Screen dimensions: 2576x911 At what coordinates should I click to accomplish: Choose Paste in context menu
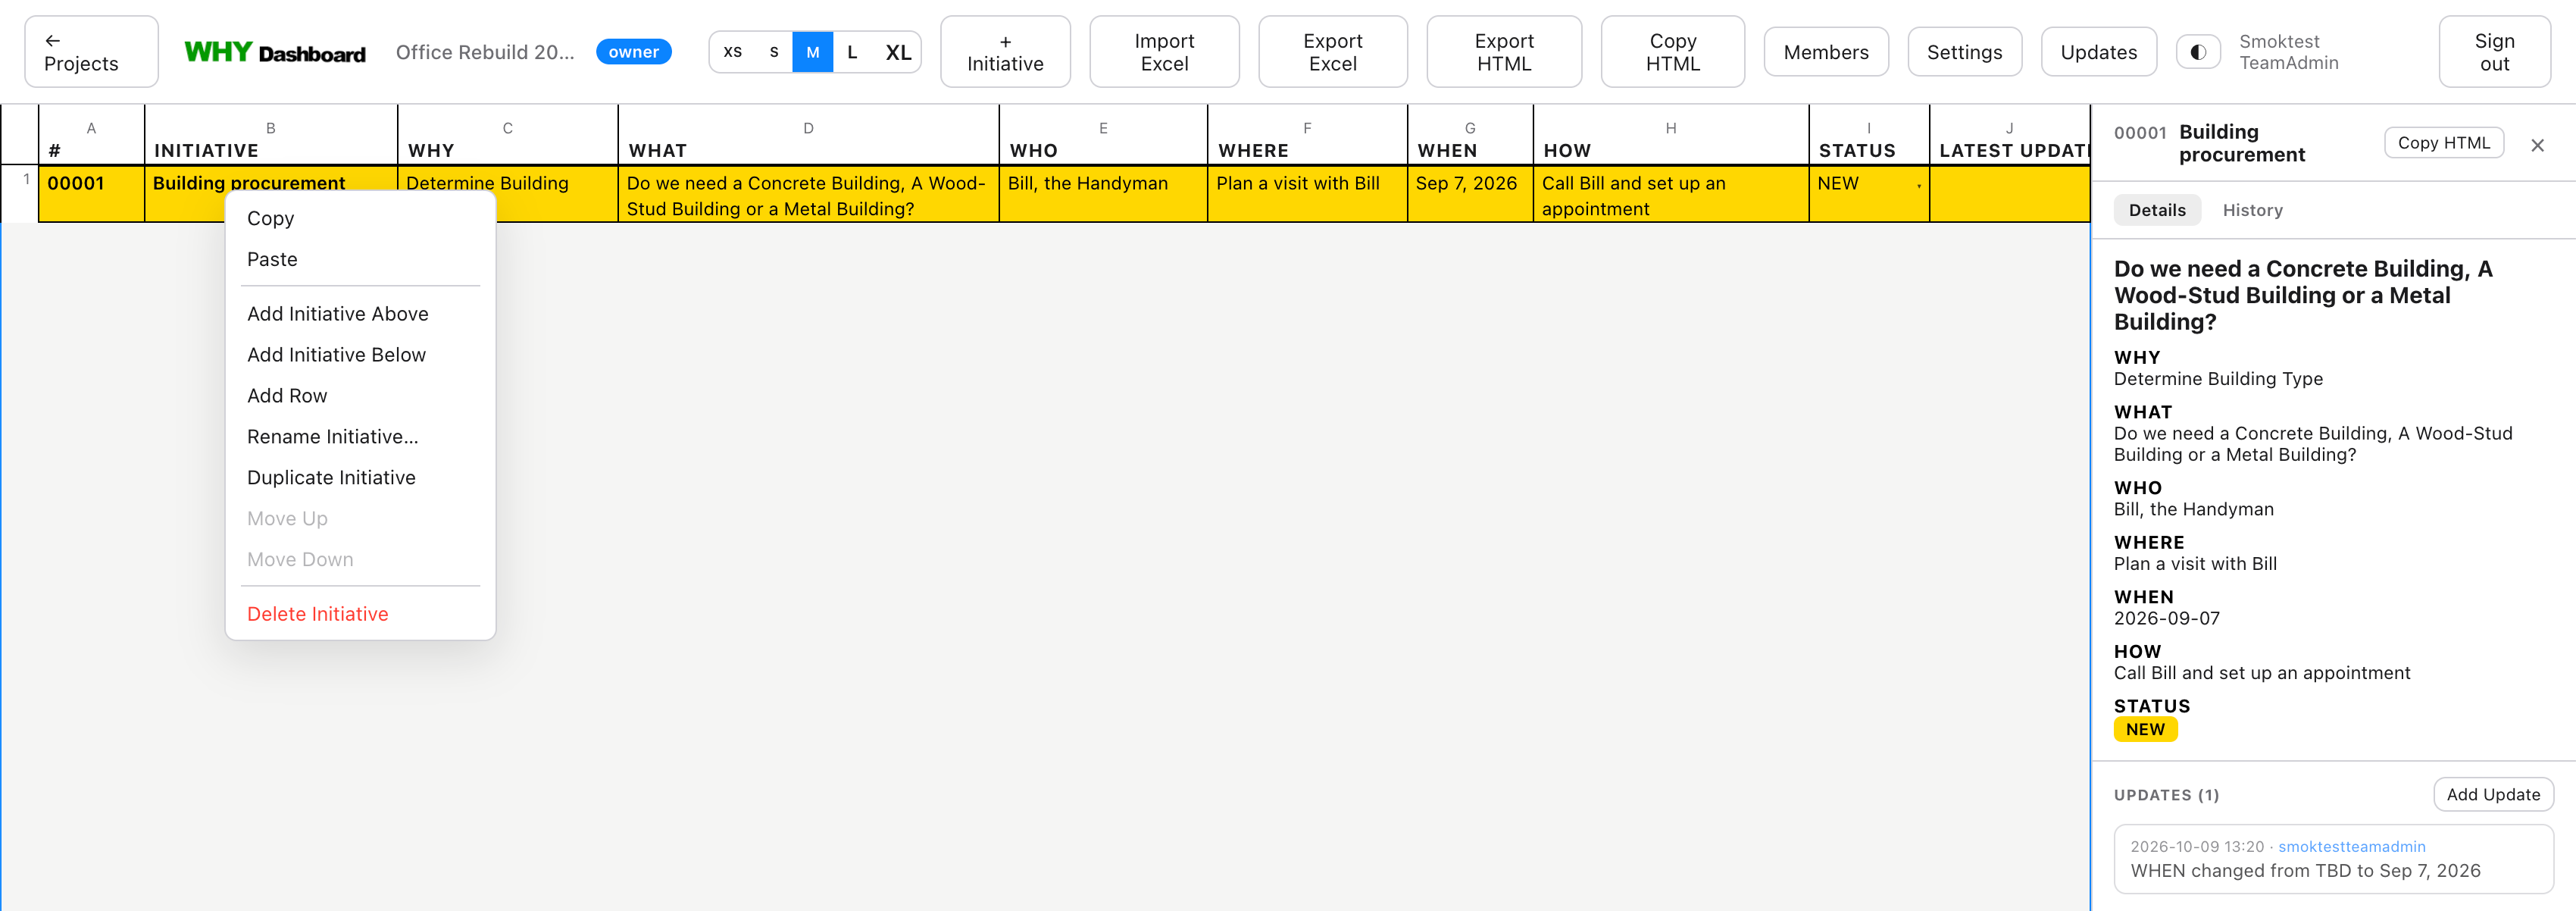pyautogui.click(x=360, y=259)
